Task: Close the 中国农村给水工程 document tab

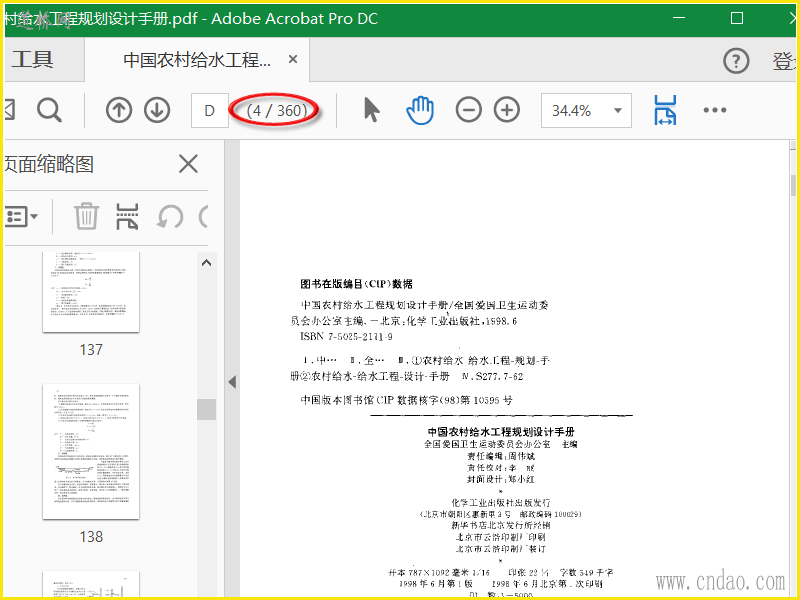Action: click(293, 59)
